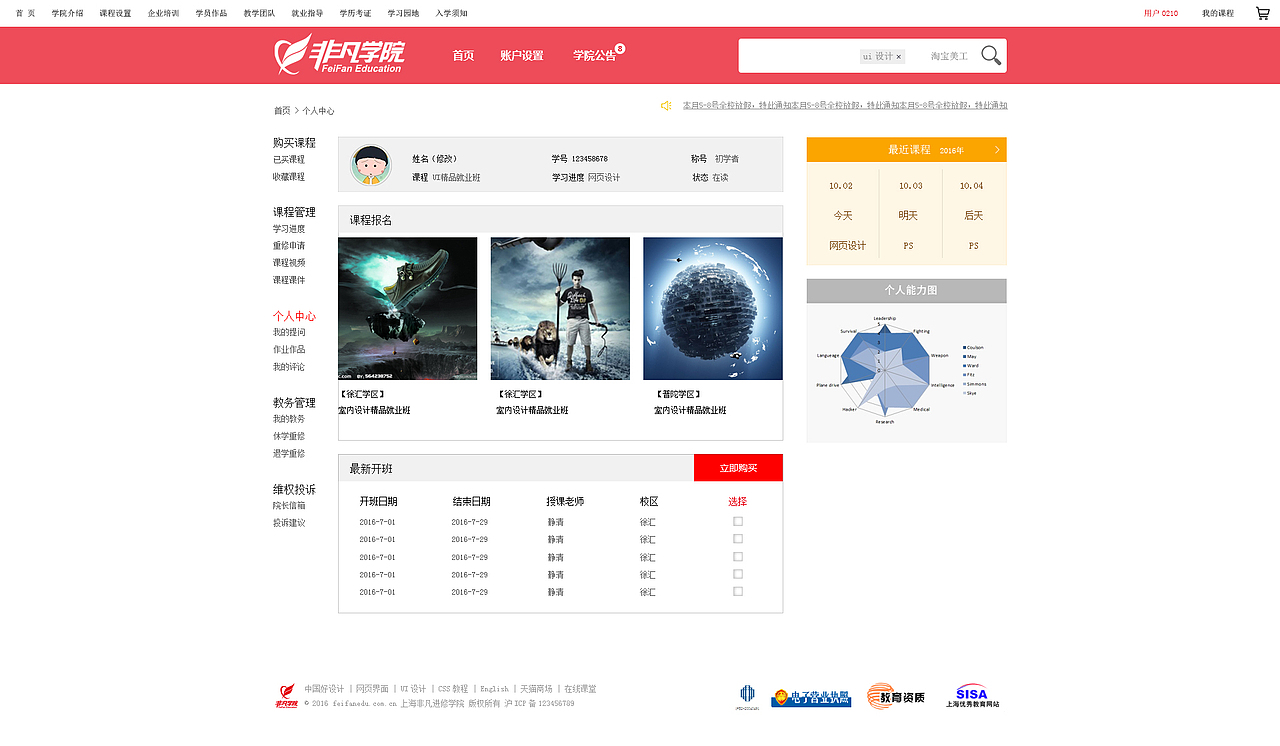This screenshot has width=1280, height=746.
Task: Click the shopping cart icon at top right
Action: (x=1262, y=13)
